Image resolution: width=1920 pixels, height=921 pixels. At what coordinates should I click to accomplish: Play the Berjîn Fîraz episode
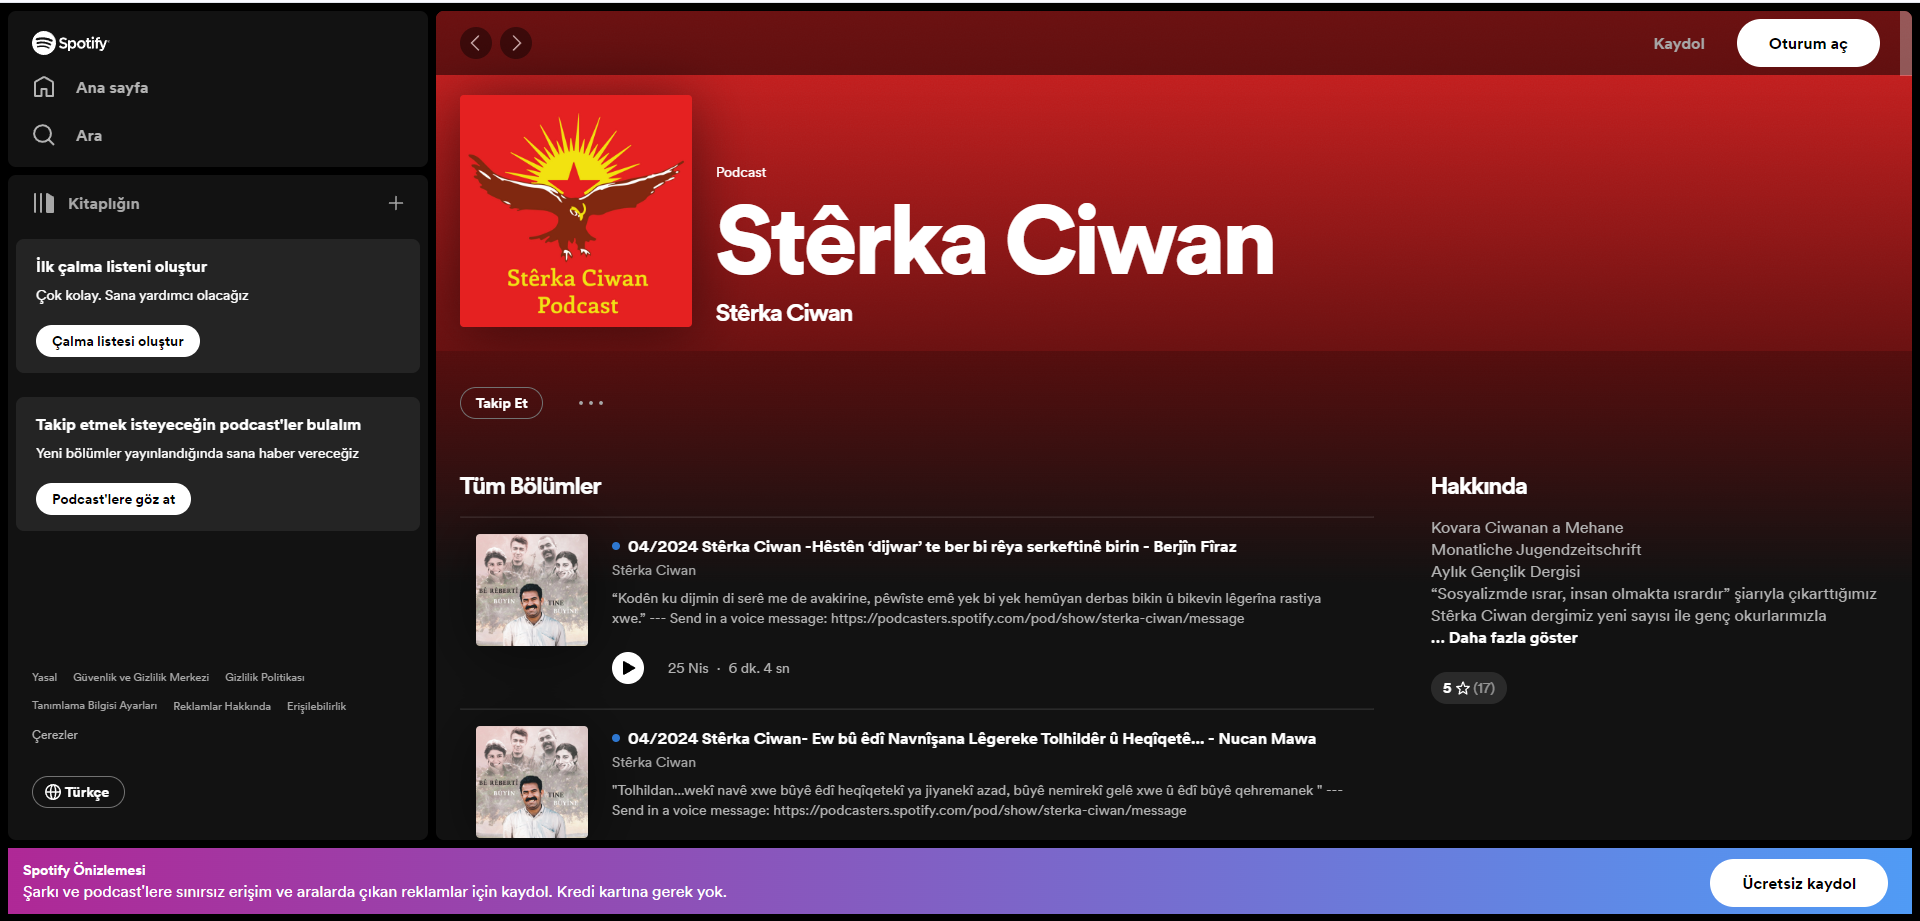tap(628, 668)
